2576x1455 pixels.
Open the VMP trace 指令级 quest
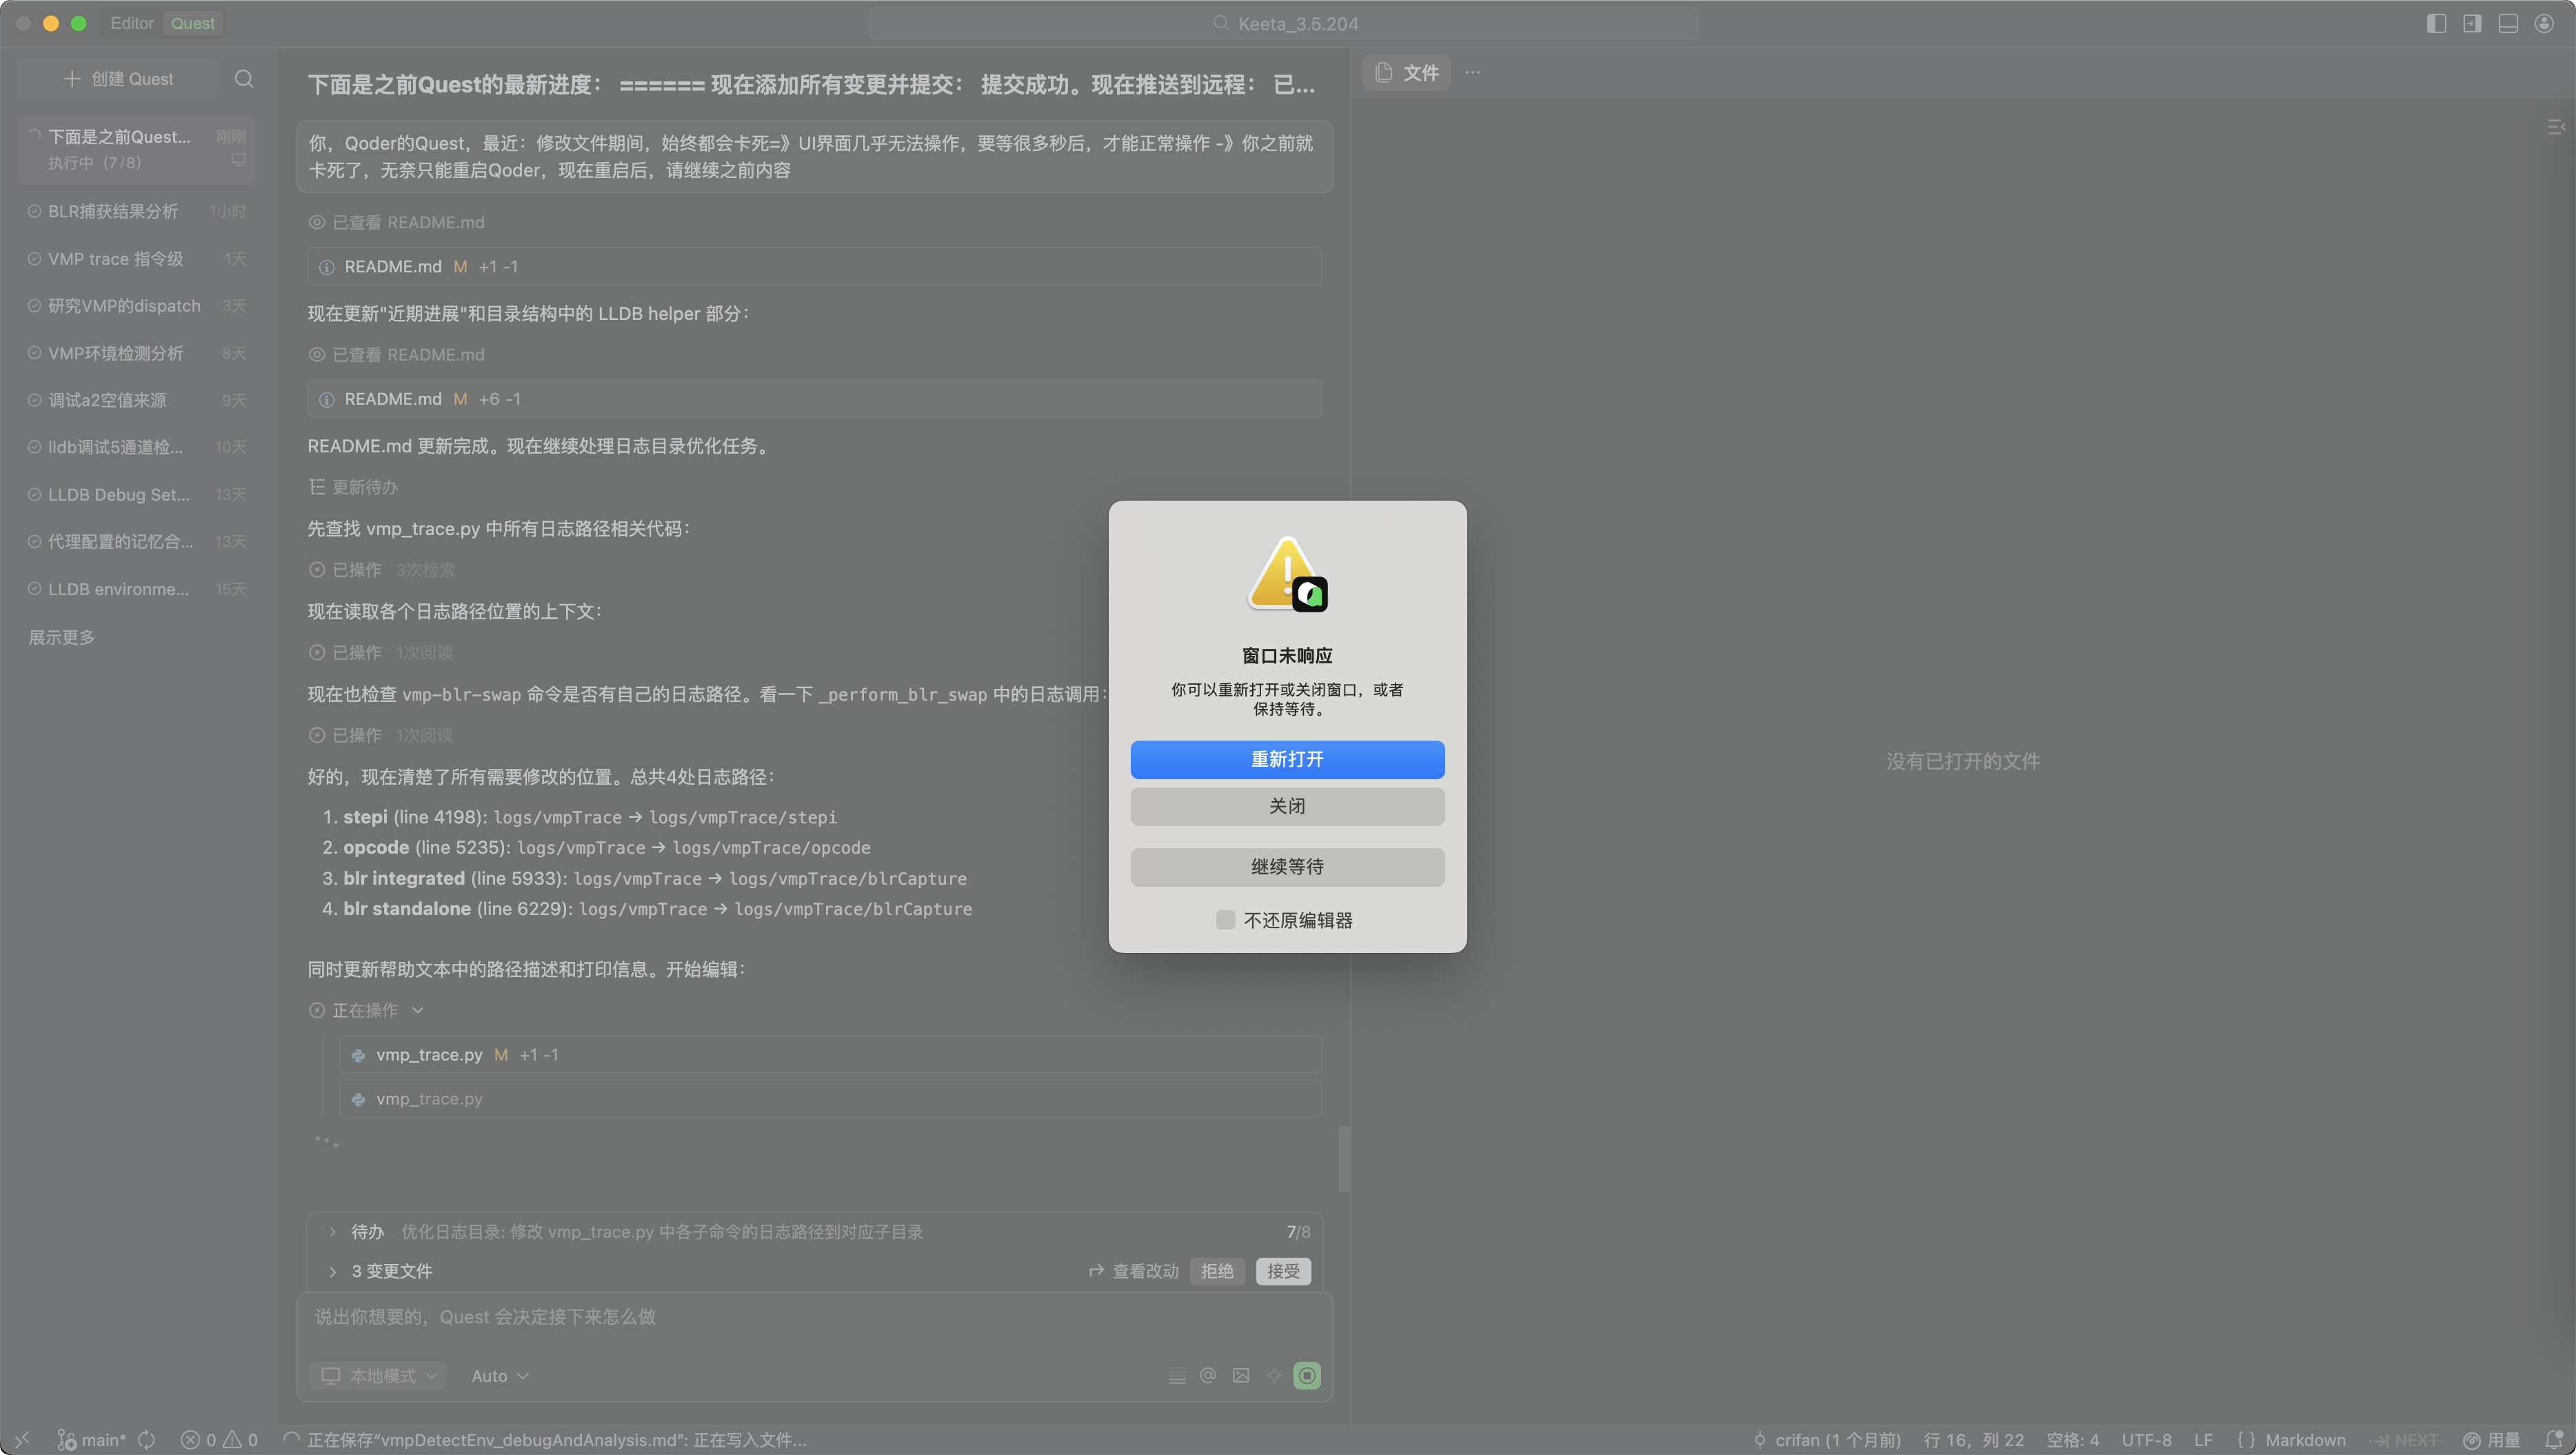tap(137, 259)
